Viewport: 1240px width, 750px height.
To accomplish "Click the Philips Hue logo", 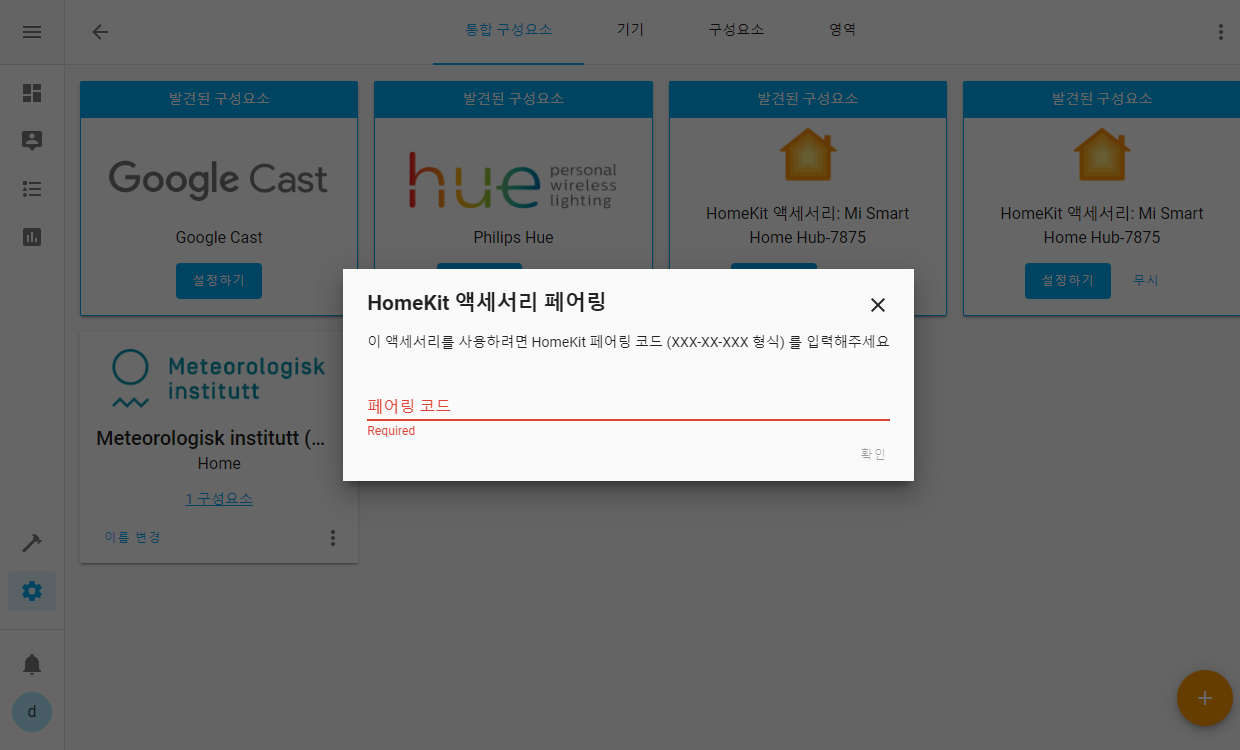I will click(x=513, y=180).
